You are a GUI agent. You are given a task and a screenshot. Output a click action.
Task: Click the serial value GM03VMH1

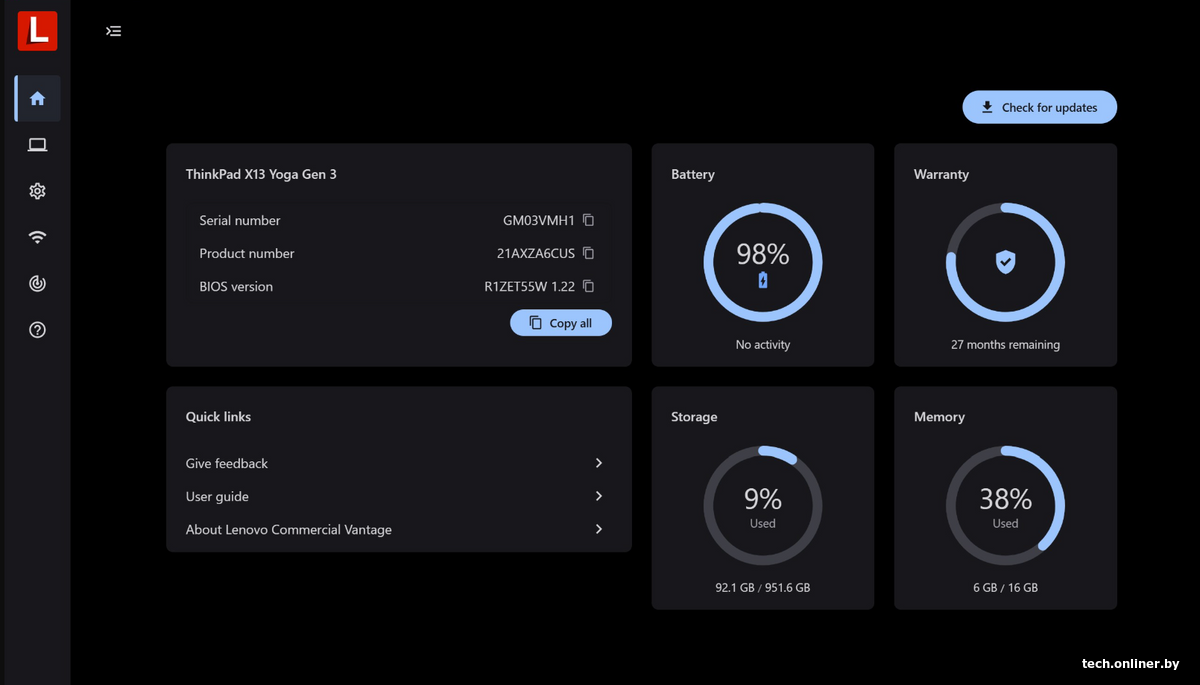click(x=539, y=220)
